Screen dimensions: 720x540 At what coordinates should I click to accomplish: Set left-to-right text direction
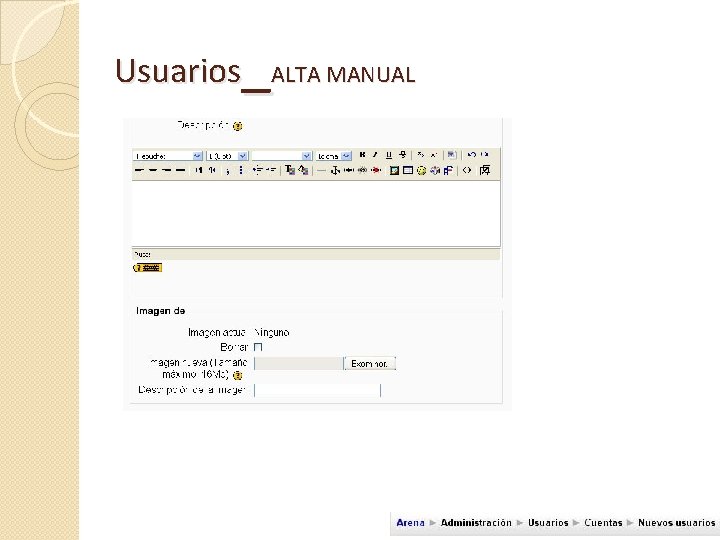(199, 170)
